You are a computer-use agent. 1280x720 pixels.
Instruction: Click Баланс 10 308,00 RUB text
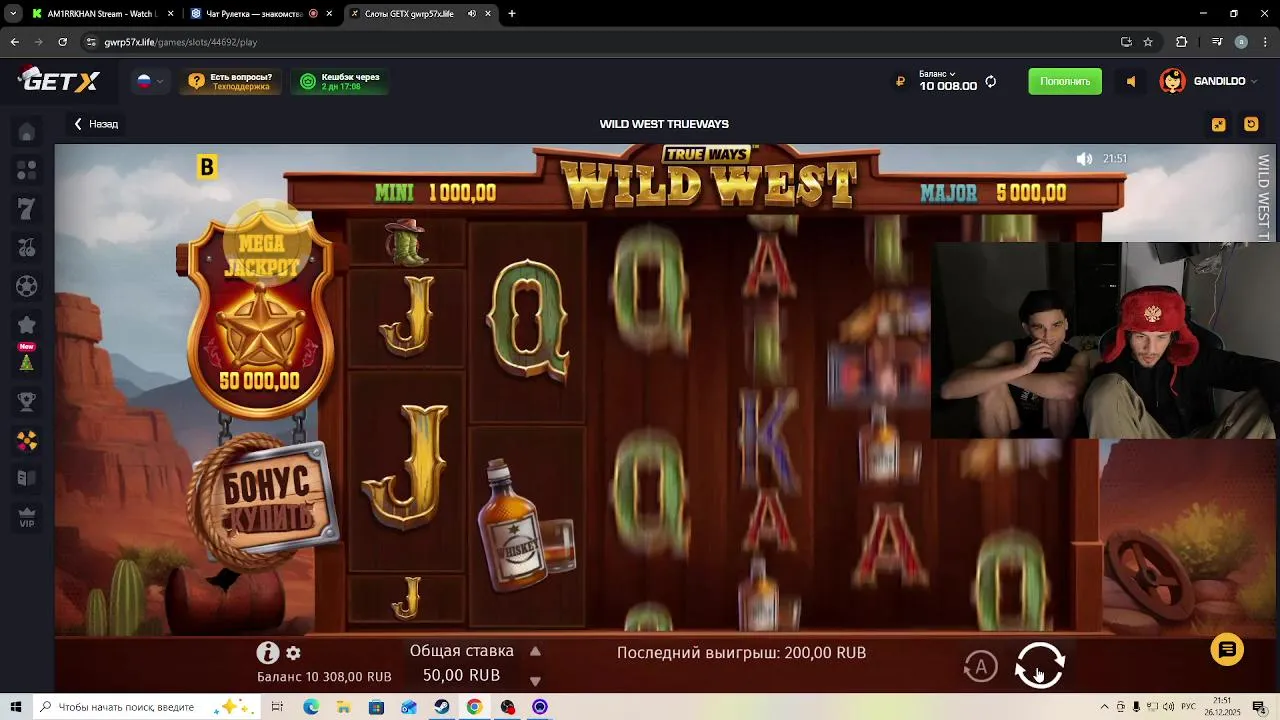324,677
